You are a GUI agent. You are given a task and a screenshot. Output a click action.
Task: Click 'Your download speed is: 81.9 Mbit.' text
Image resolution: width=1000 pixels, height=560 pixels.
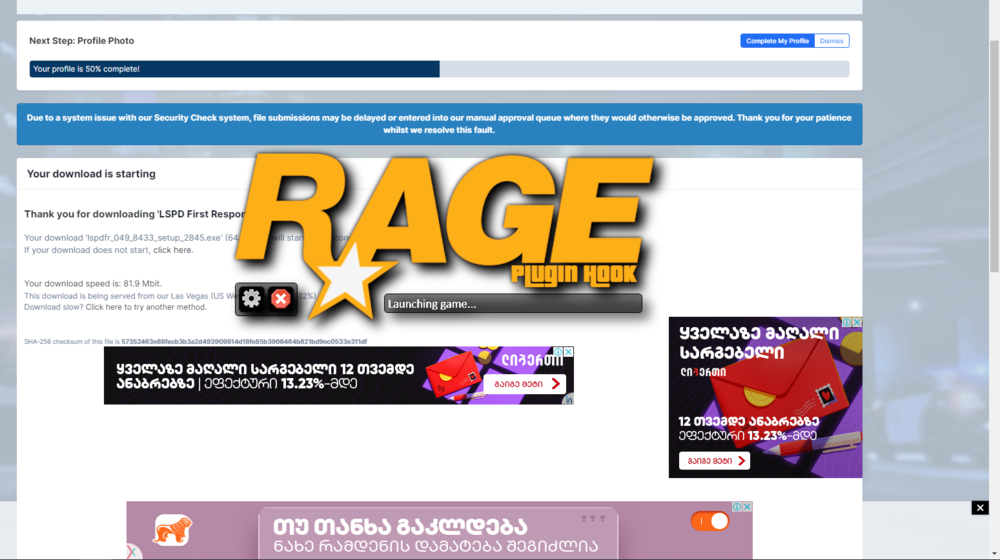tap(93, 283)
